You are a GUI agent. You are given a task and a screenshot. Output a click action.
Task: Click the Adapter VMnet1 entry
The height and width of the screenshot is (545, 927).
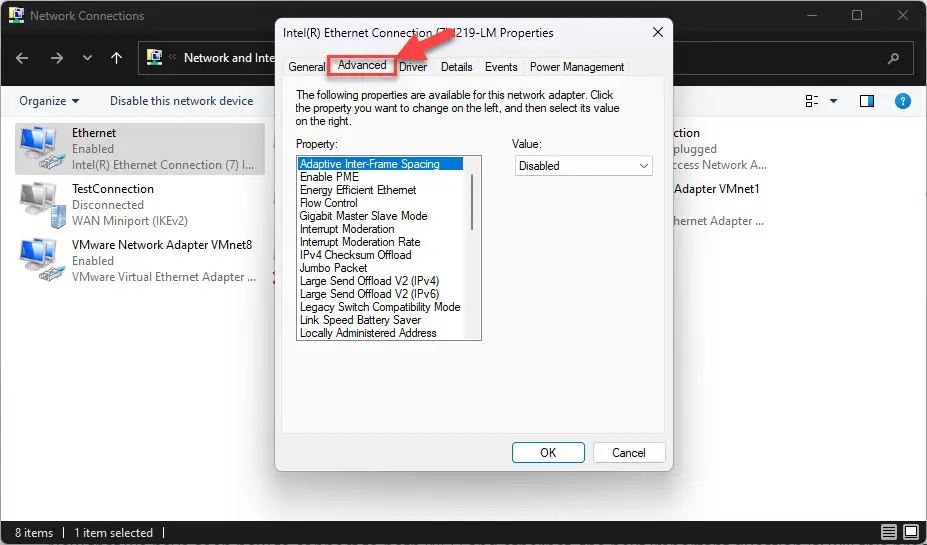717,189
